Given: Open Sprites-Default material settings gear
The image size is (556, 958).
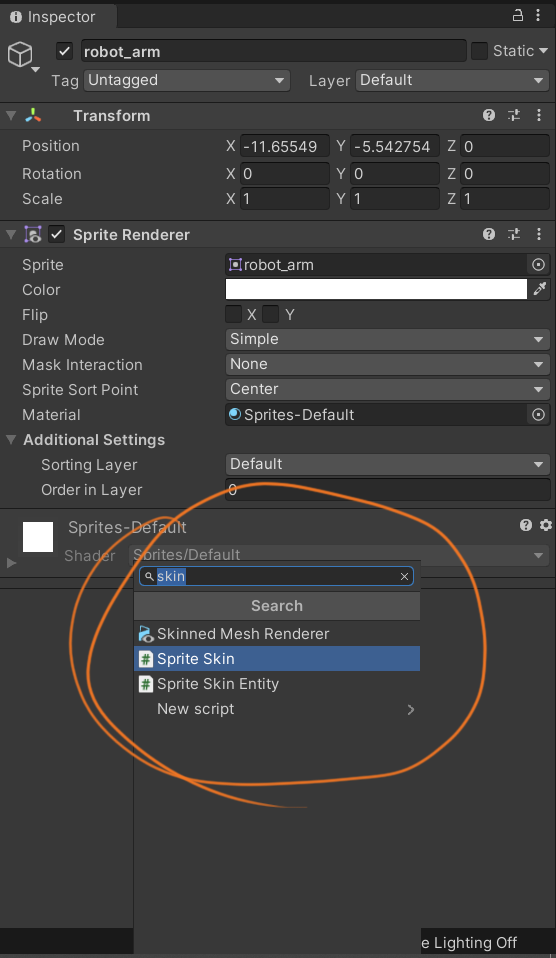Looking at the screenshot, I should (x=546, y=525).
